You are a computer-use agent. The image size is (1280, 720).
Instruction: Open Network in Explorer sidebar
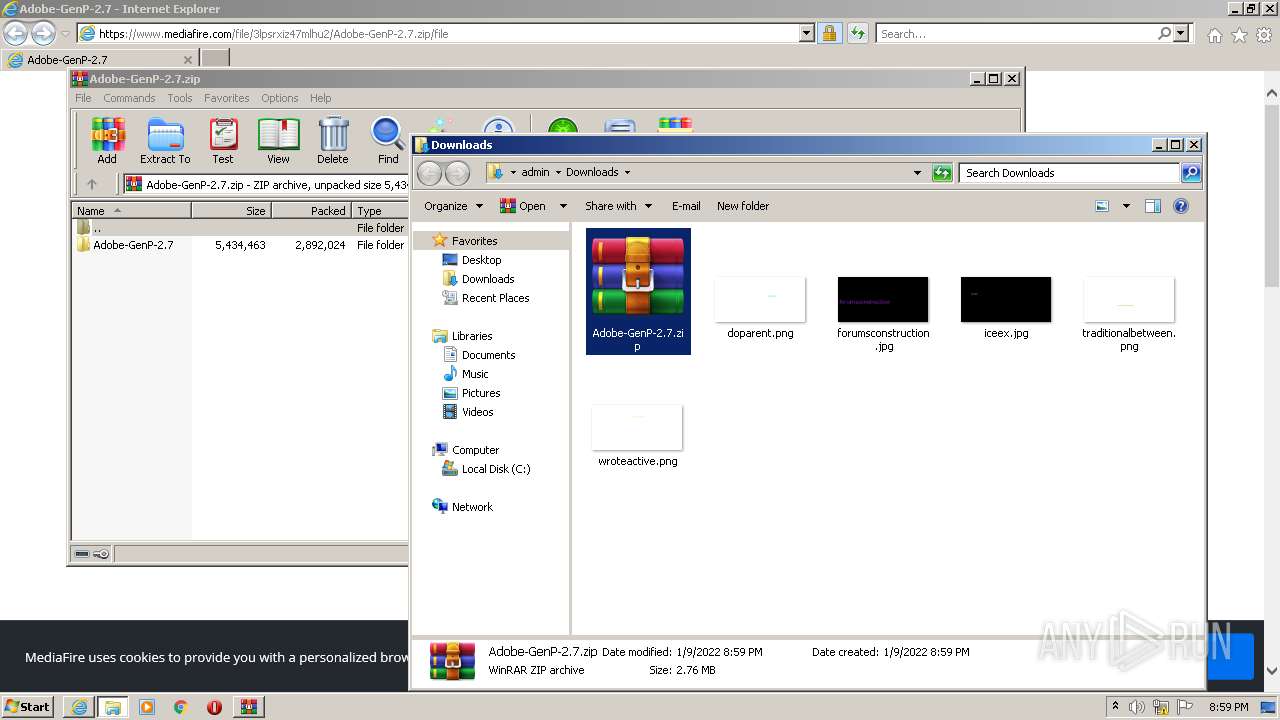click(472, 507)
